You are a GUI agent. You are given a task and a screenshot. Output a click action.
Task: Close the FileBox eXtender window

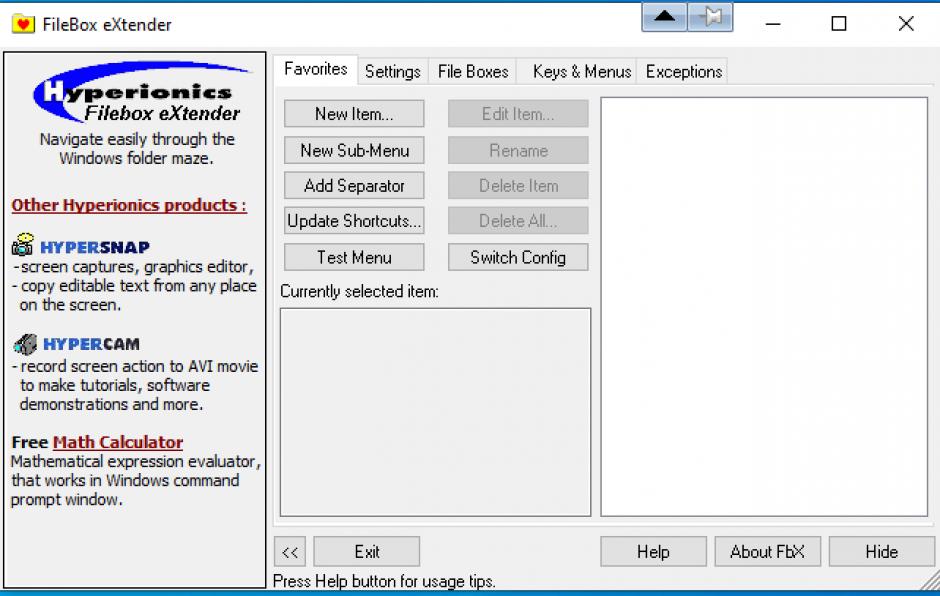[x=906, y=24]
